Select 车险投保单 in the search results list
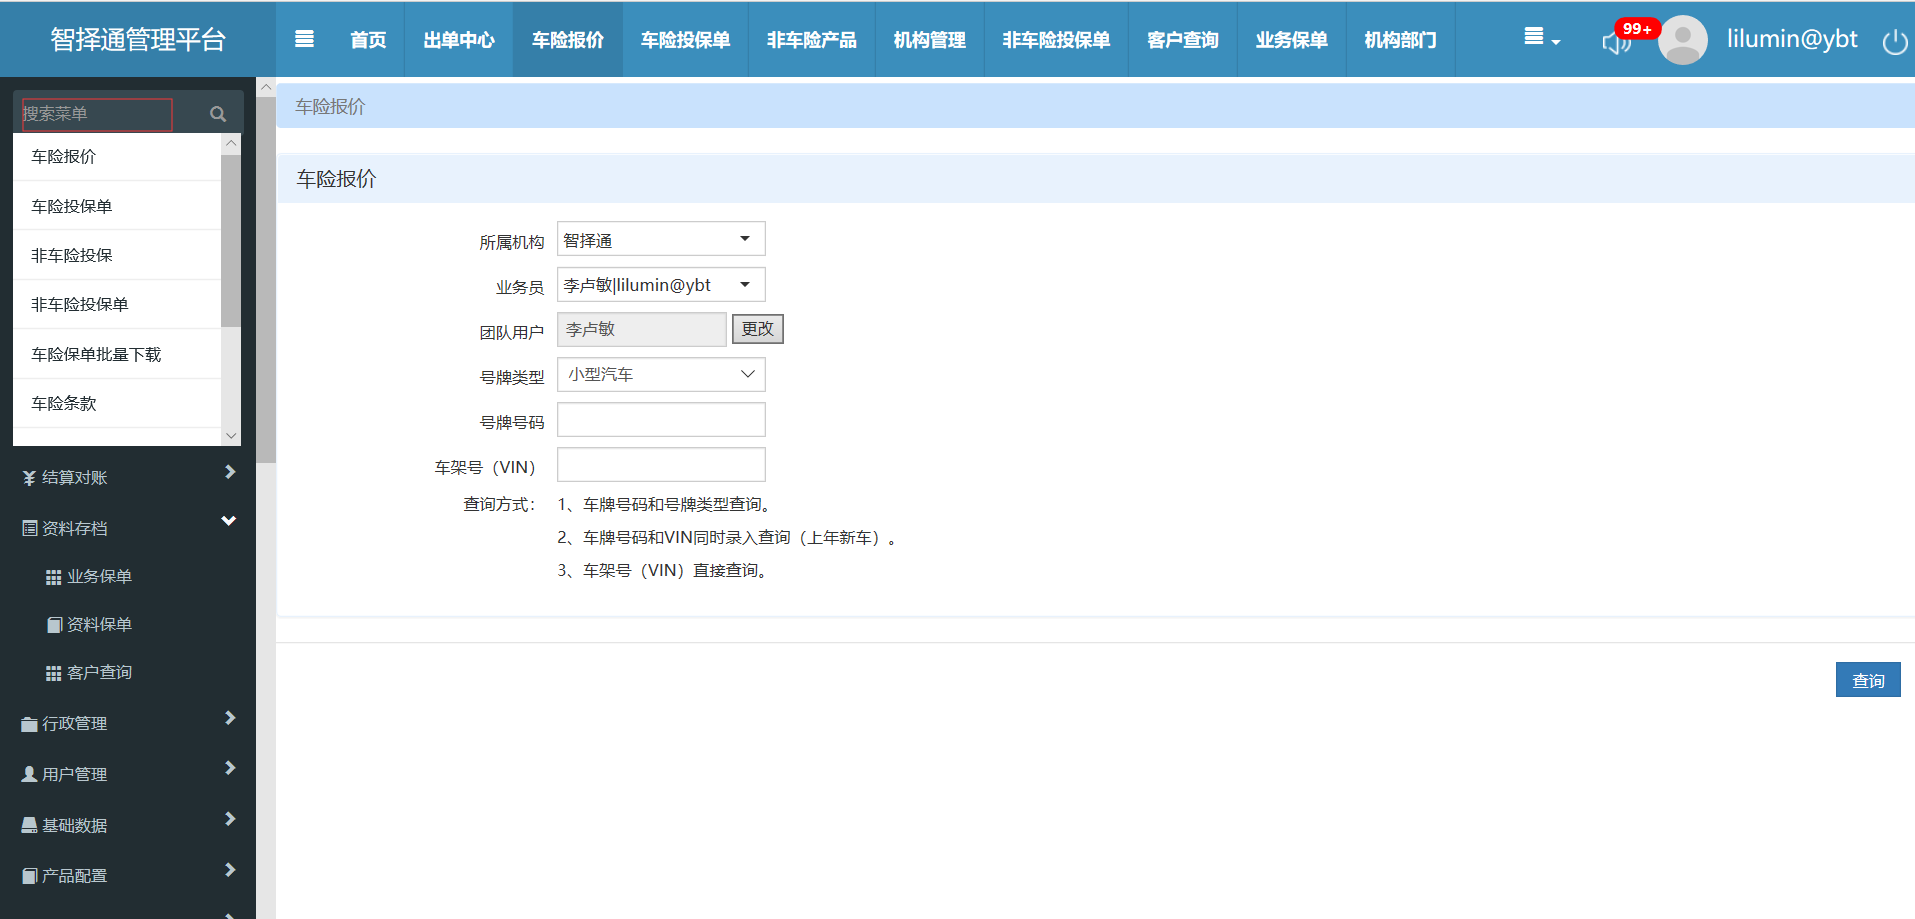Screen dimensions: 1915x919 click(117, 206)
